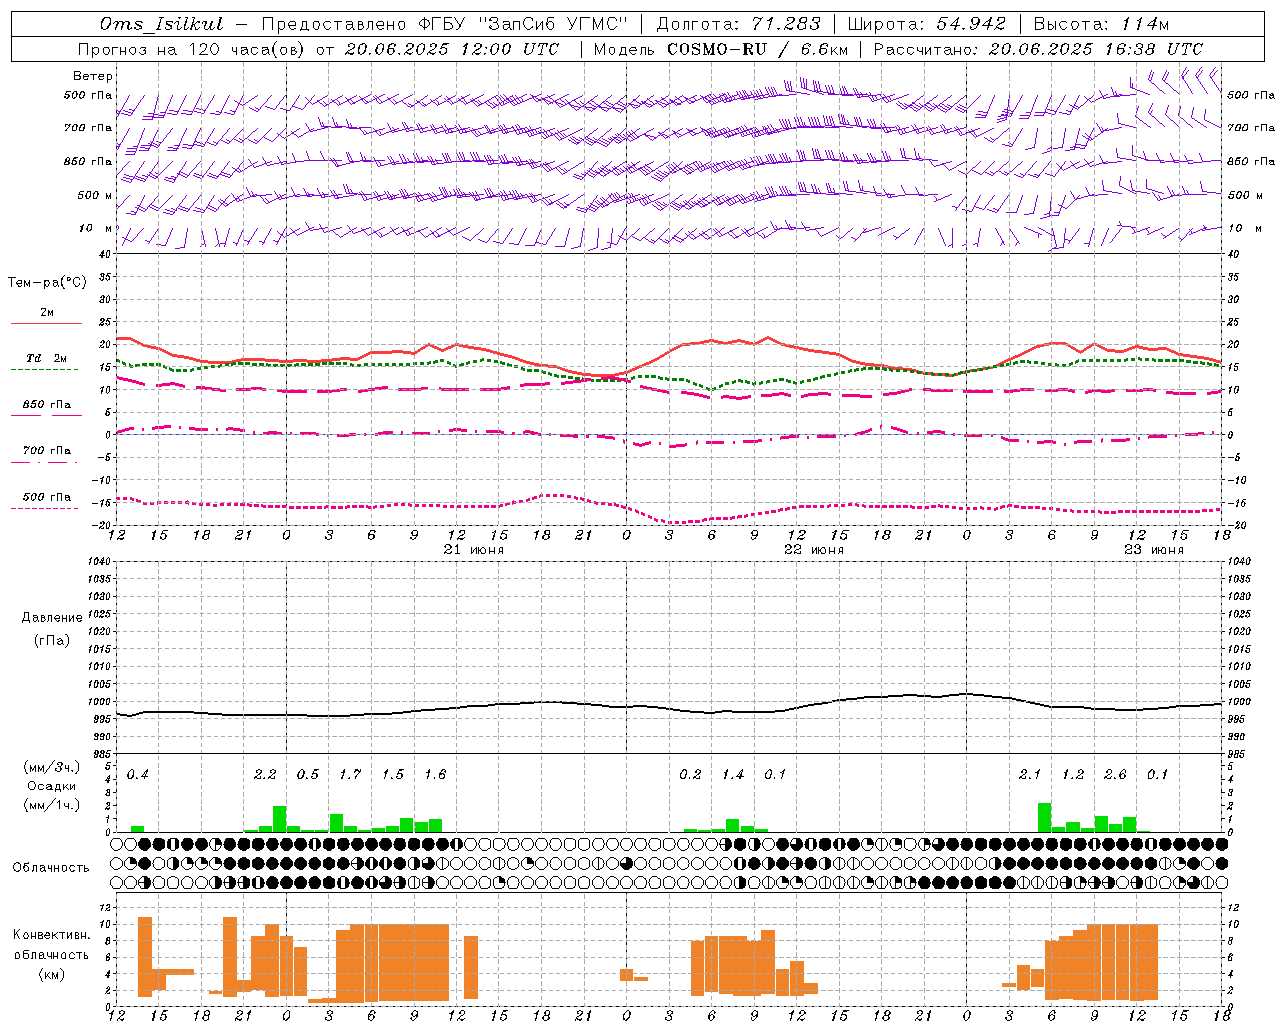1280x1024 pixels.
Task: Click the 0.5 precipitation amount value
Action: (x=308, y=774)
